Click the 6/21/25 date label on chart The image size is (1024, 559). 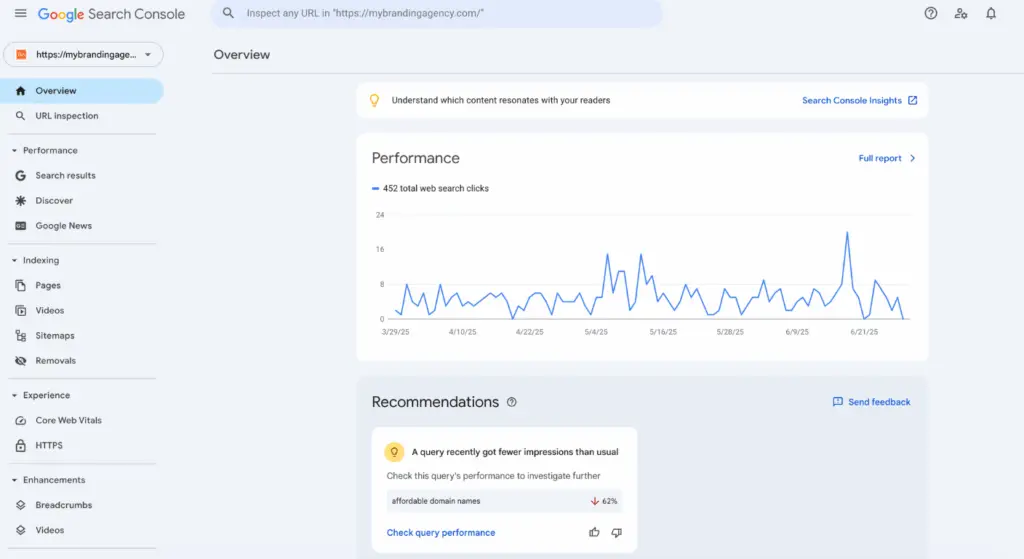tap(864, 332)
